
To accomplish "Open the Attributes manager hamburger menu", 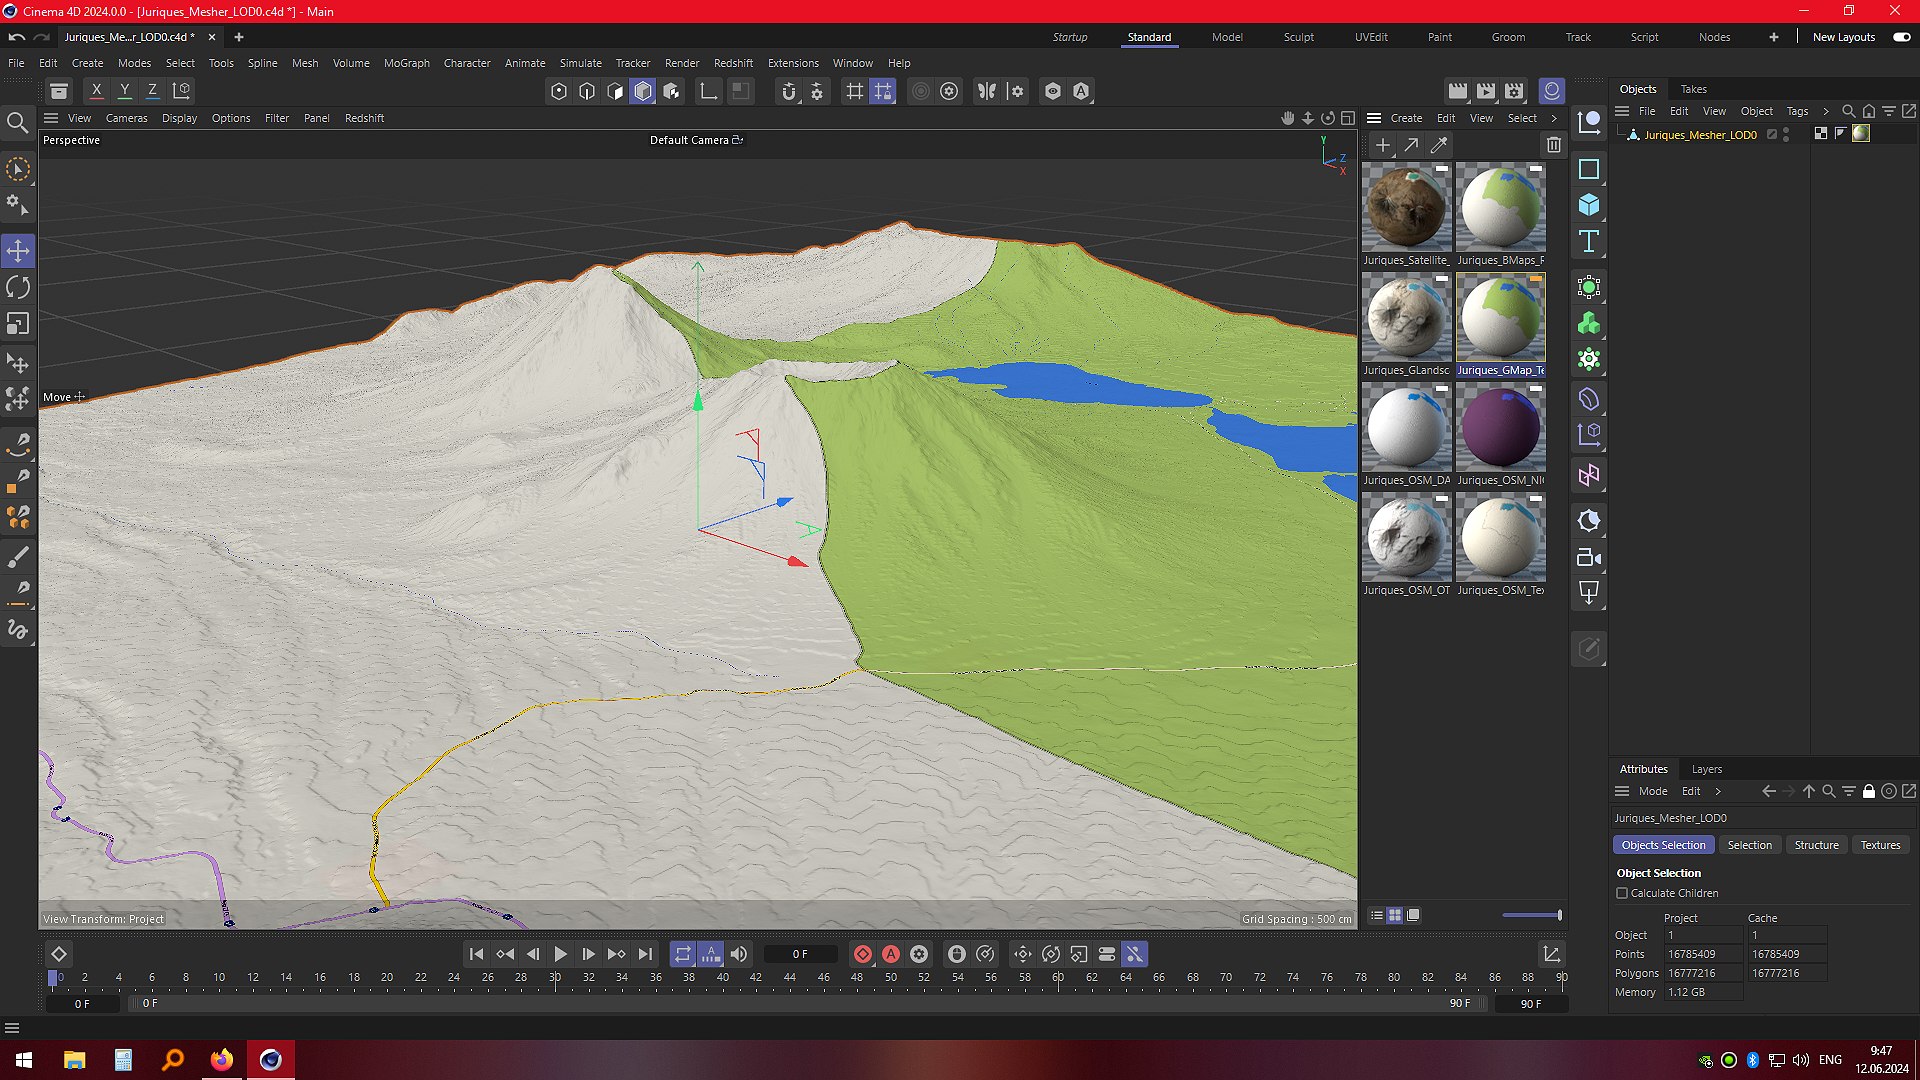I will [x=1622, y=791].
